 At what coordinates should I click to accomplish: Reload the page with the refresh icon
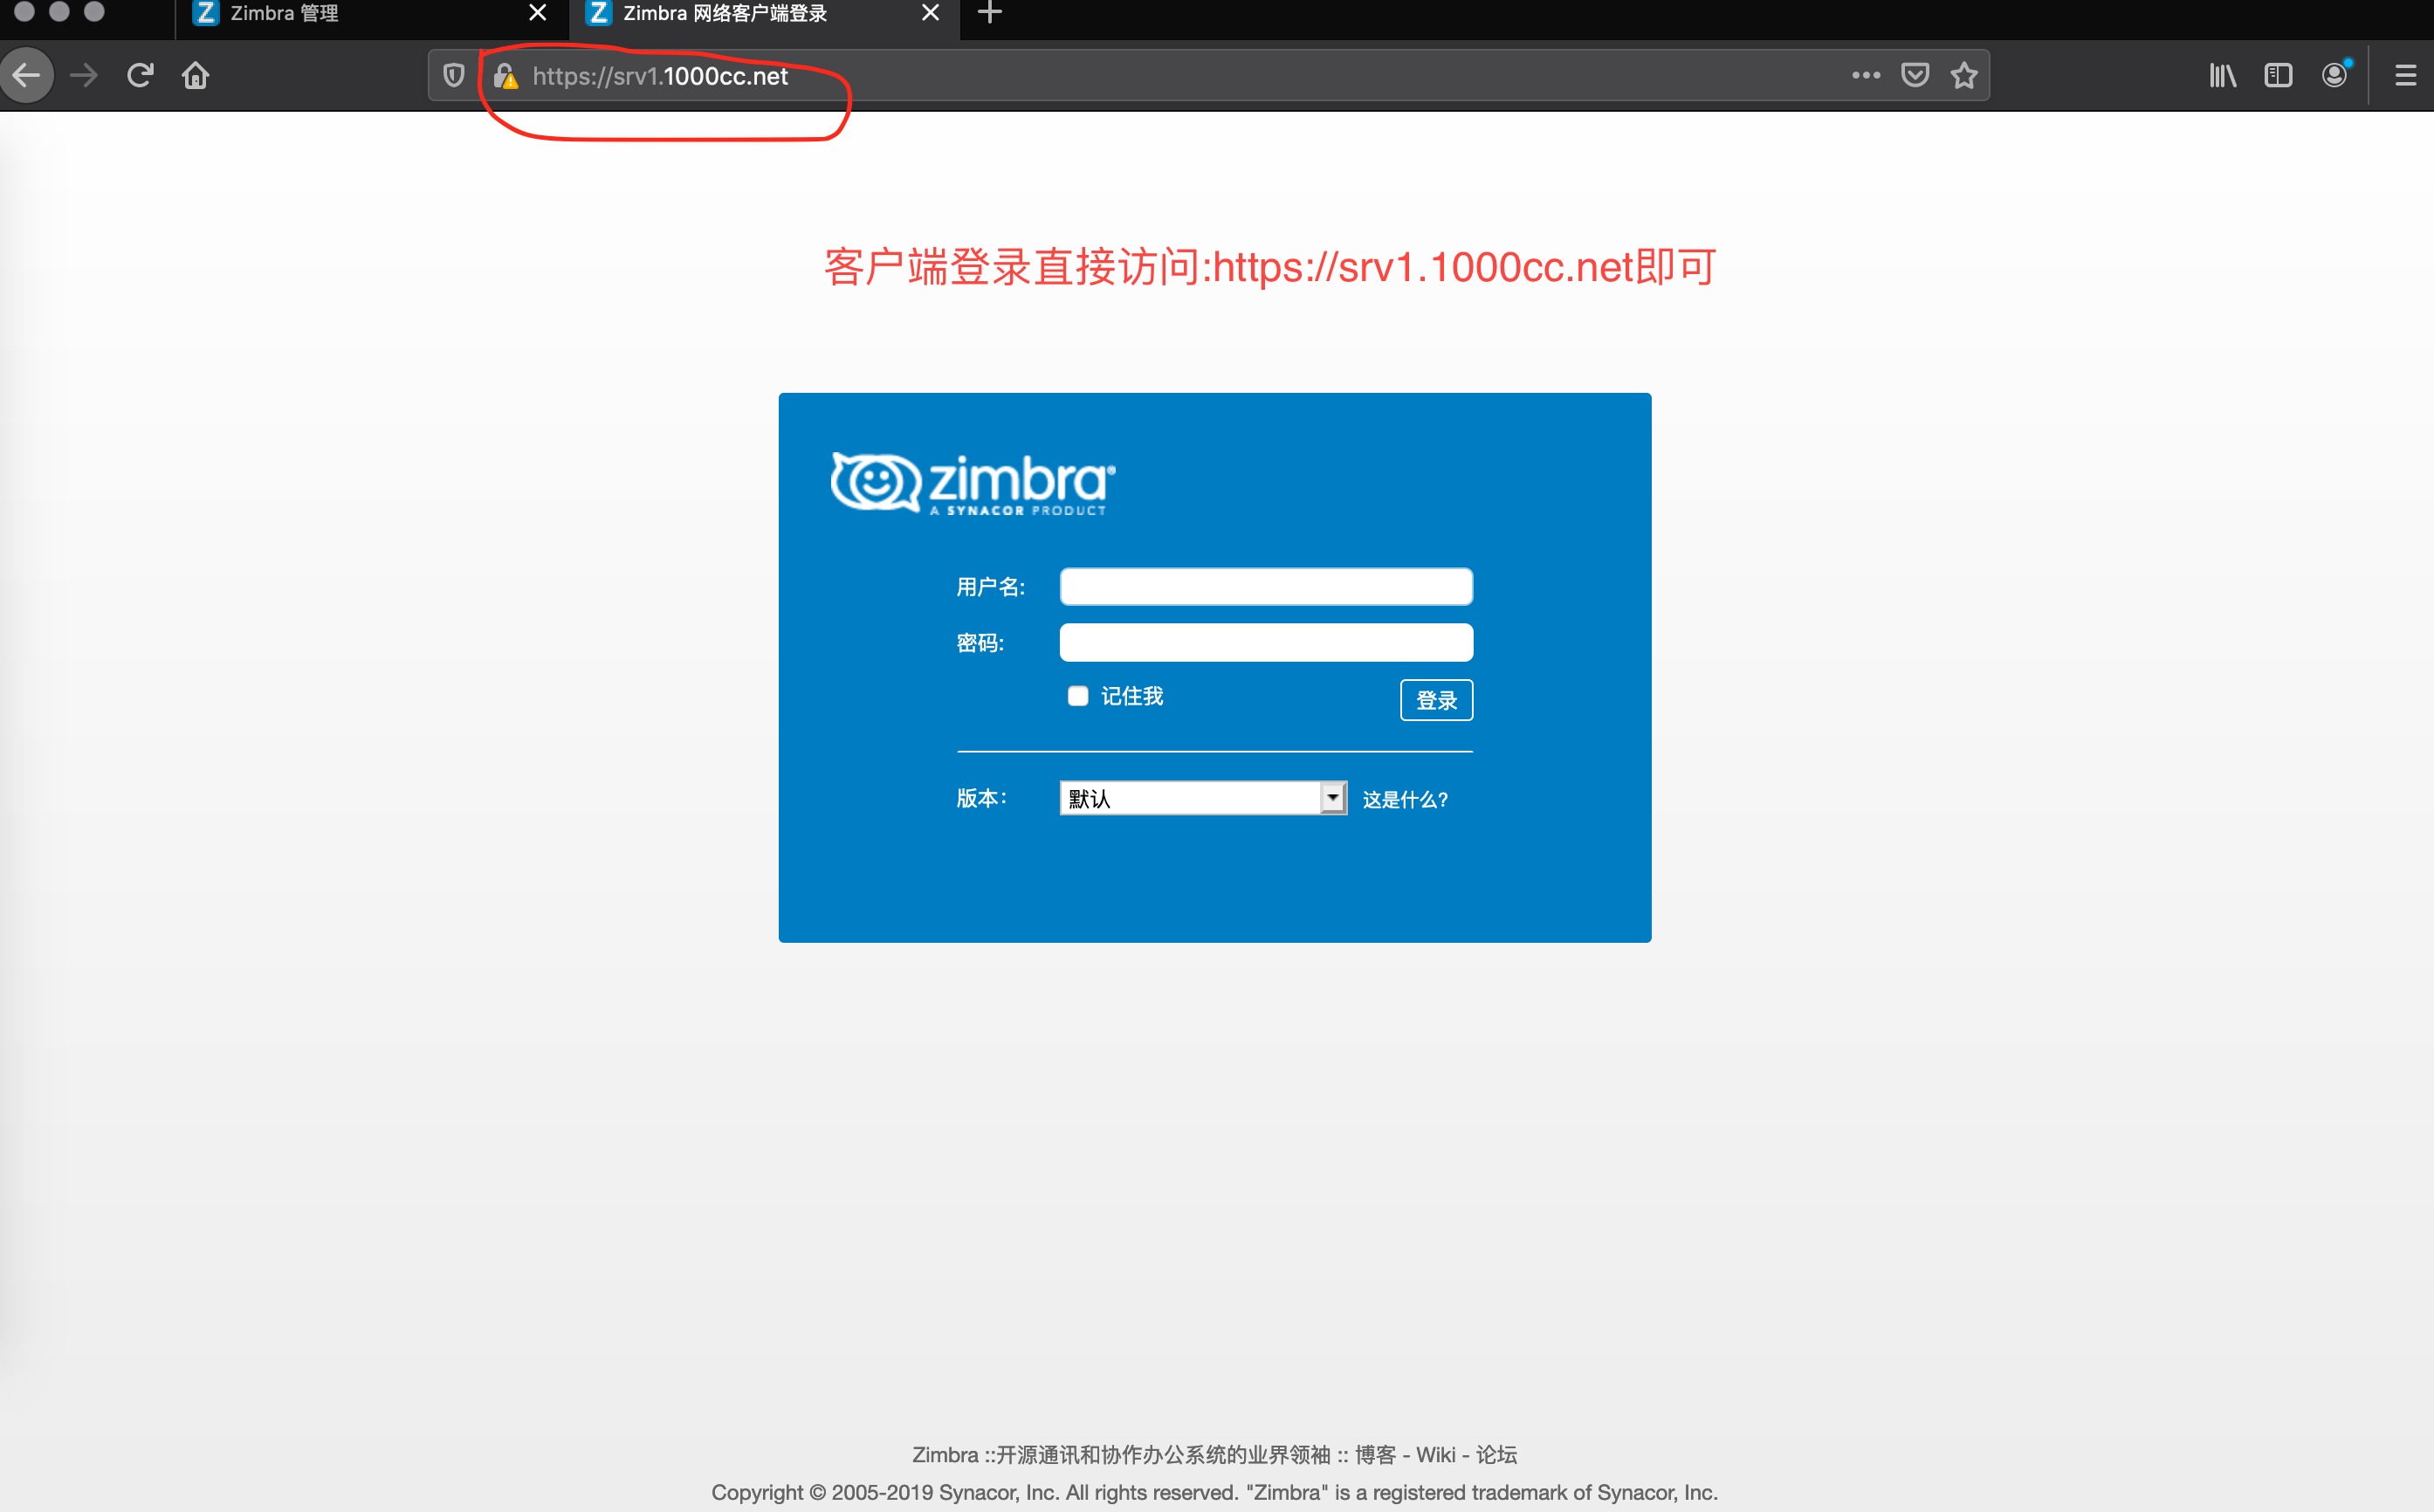[x=140, y=75]
